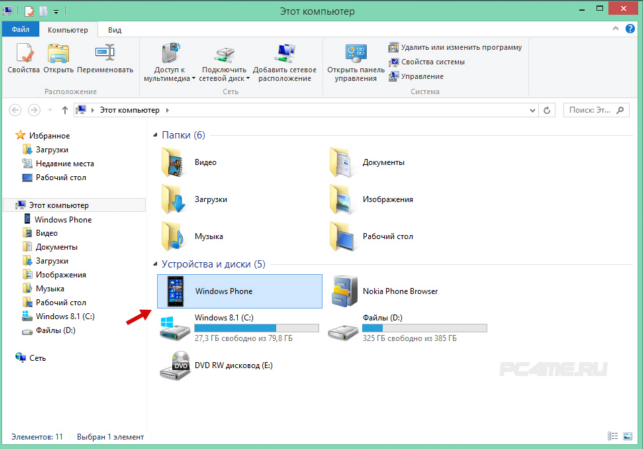Switch to large icons view in status bar
Screen dimensions: 643x449
628,436
